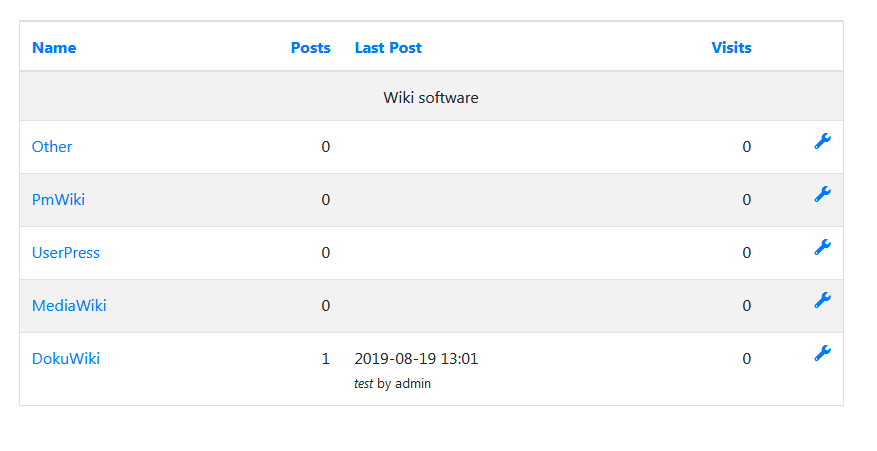Screen dimensions: 877x451
Task: Sort forums by Posts column header
Action: pyautogui.click(x=310, y=48)
